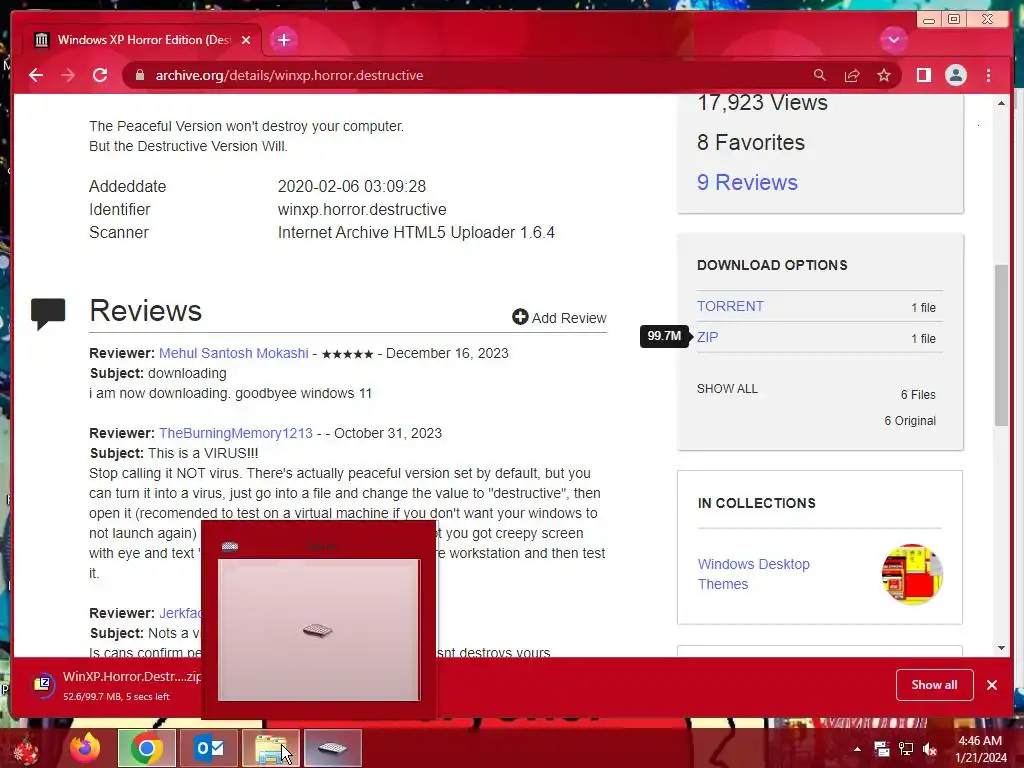
Task: Bookmark this page with star icon
Action: [884, 75]
